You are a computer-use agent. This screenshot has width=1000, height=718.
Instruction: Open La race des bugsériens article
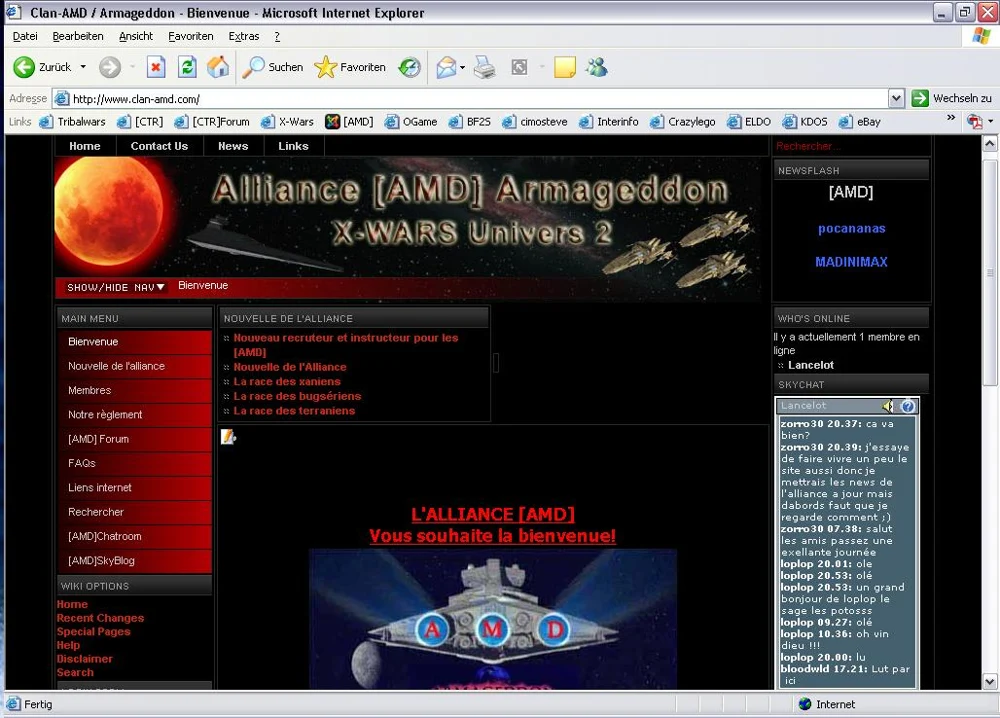click(297, 396)
